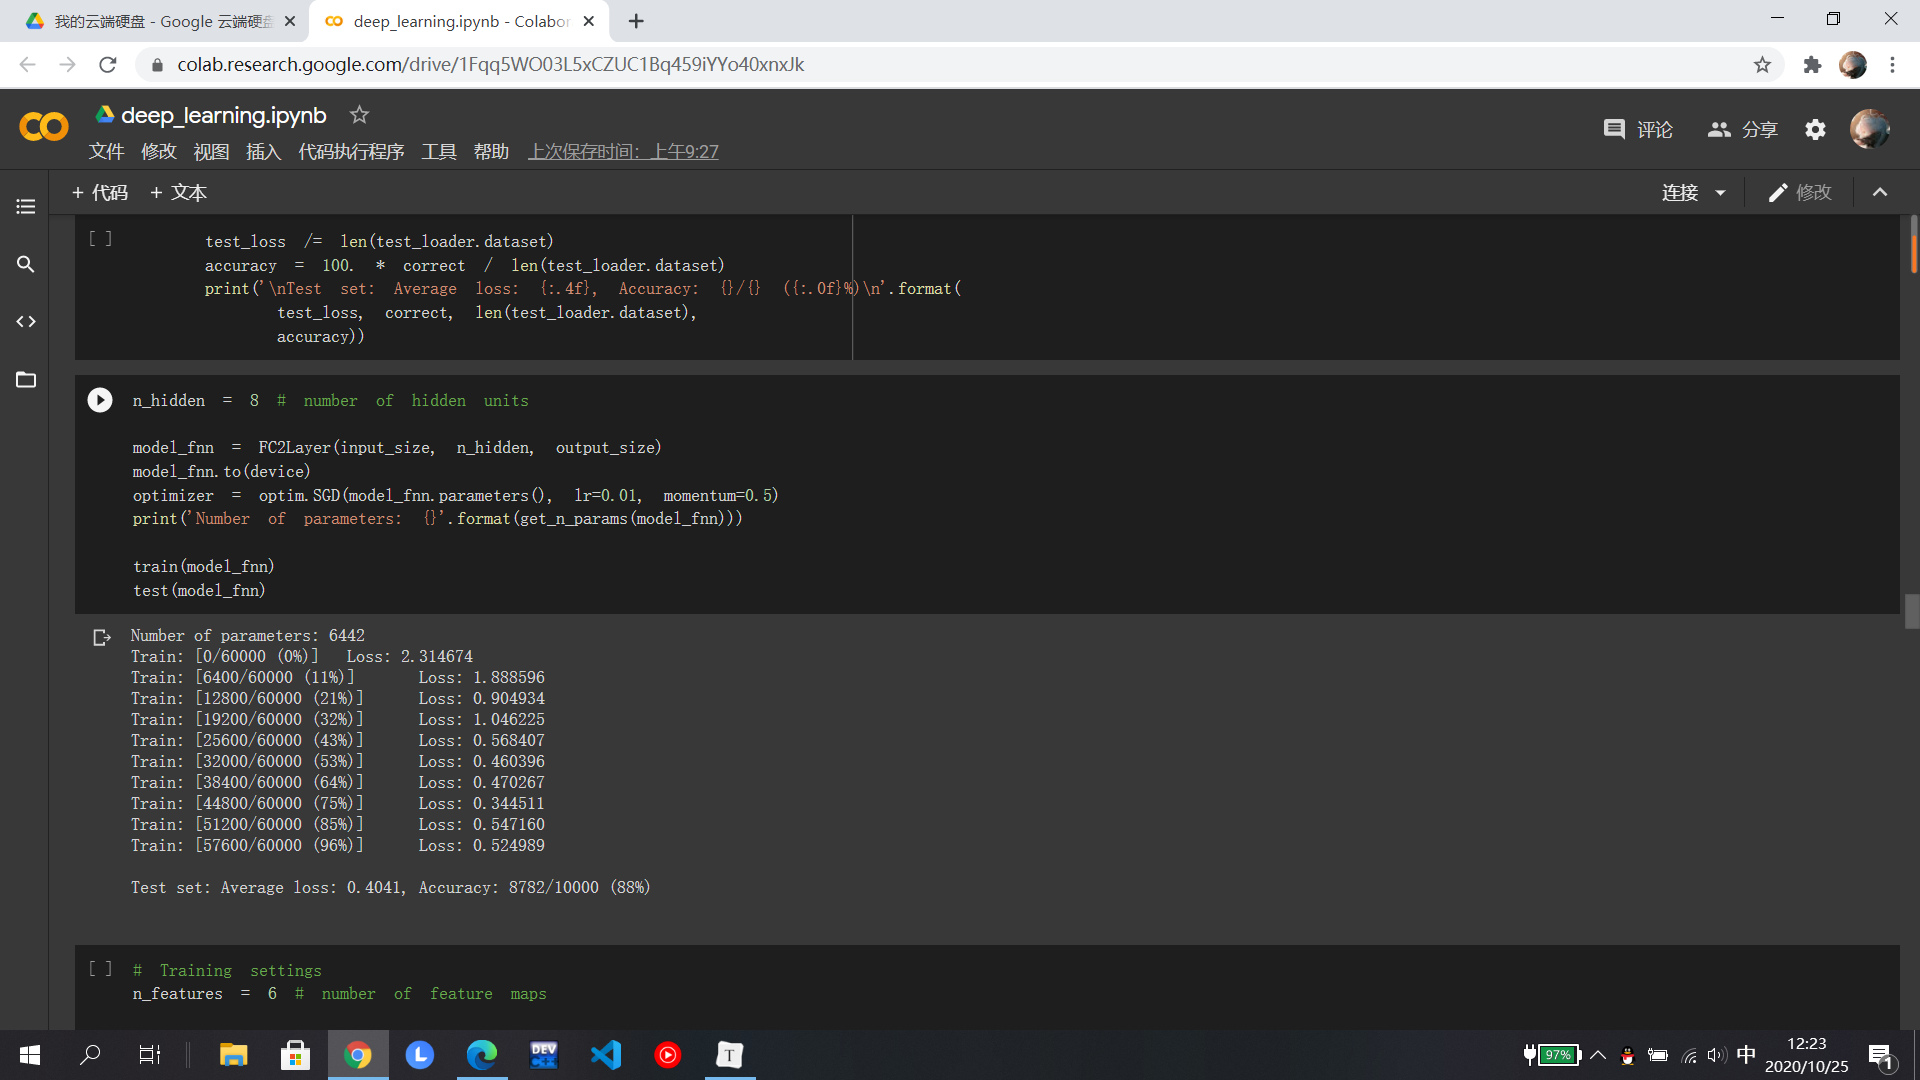Add a text cell with + 文本
This screenshot has width=1920, height=1080.
(178, 193)
